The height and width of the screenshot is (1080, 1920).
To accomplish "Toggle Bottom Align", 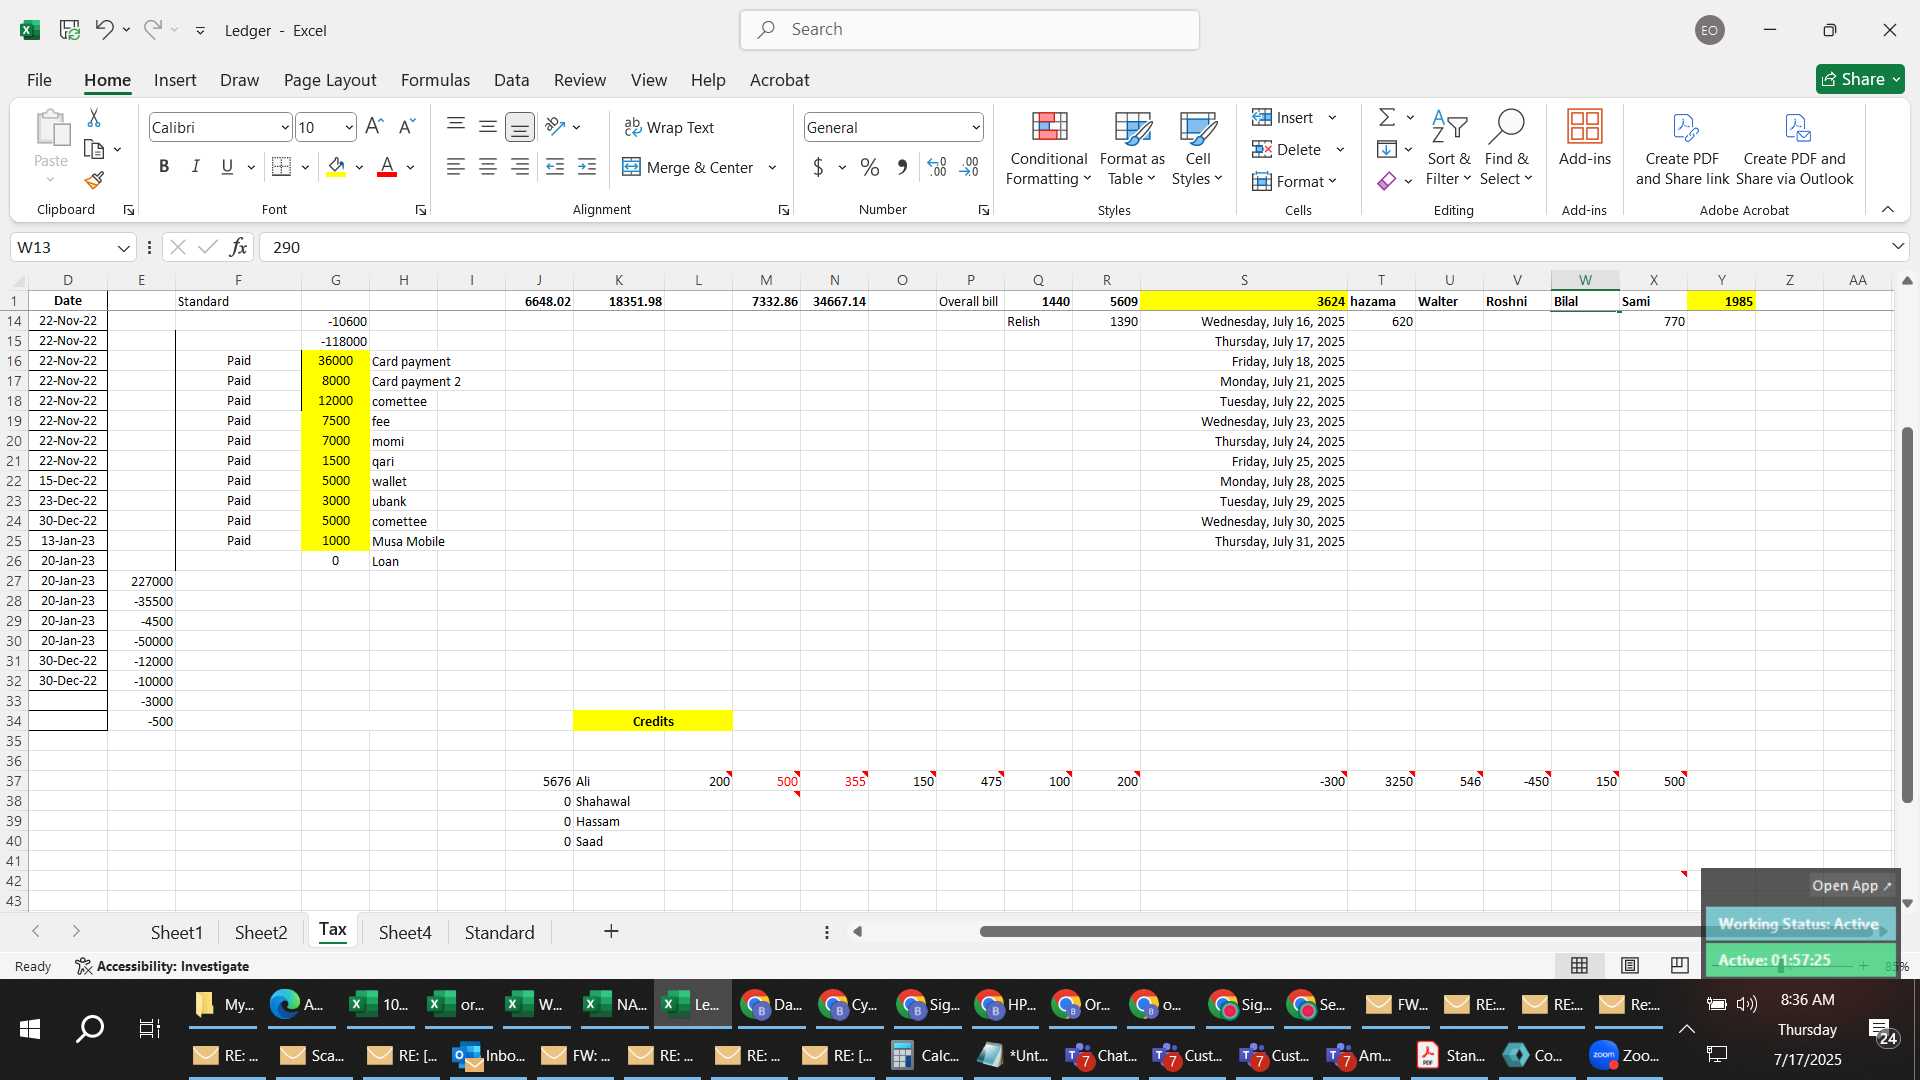I will tap(520, 127).
